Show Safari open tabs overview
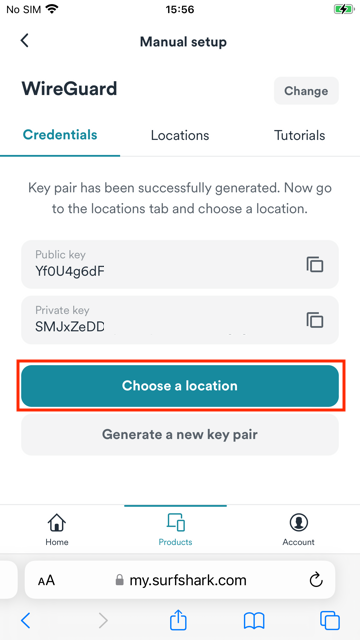 pyautogui.click(x=330, y=621)
